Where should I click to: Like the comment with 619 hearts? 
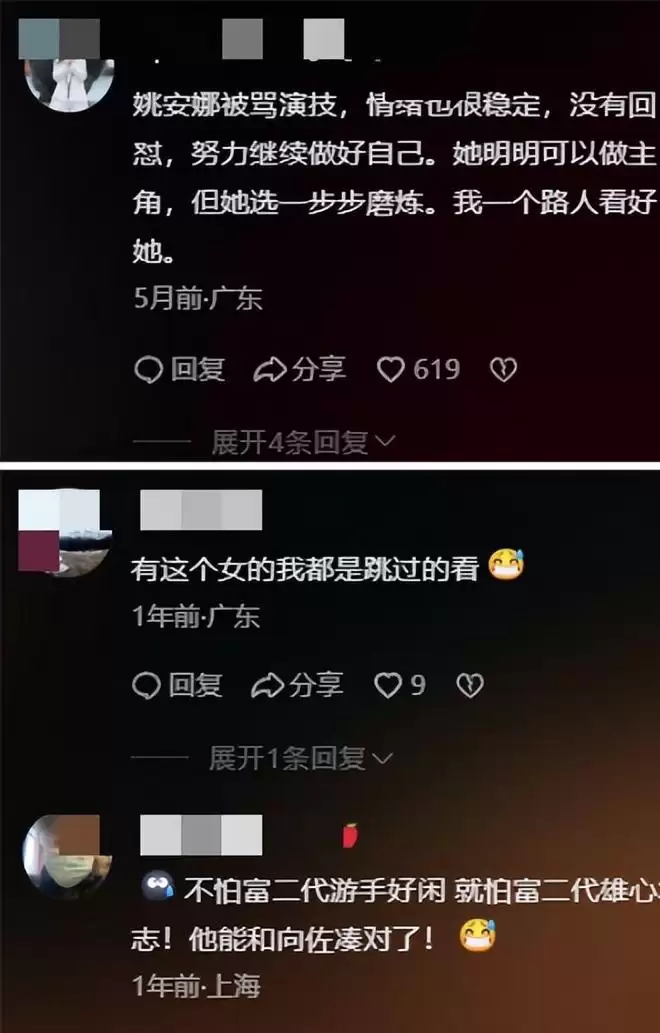[390, 371]
